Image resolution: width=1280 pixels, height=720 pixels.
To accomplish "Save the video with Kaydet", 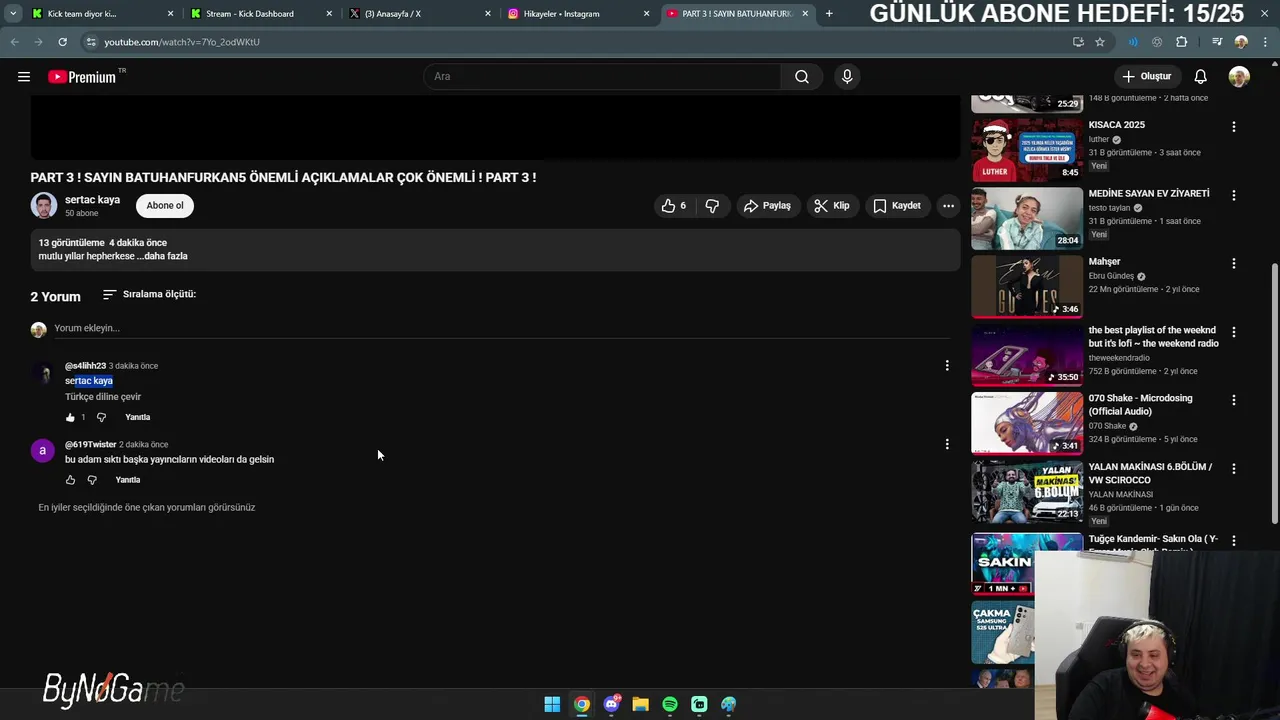I will pos(897,206).
